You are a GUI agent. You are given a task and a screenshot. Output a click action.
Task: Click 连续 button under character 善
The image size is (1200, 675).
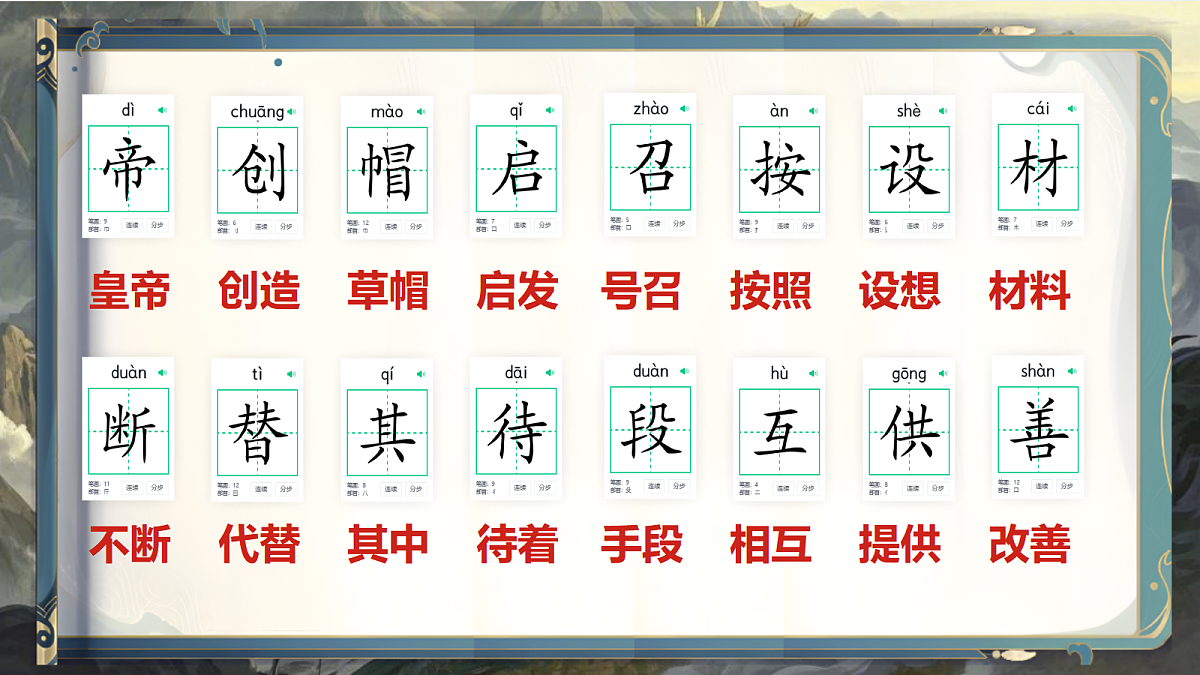click(x=1042, y=486)
